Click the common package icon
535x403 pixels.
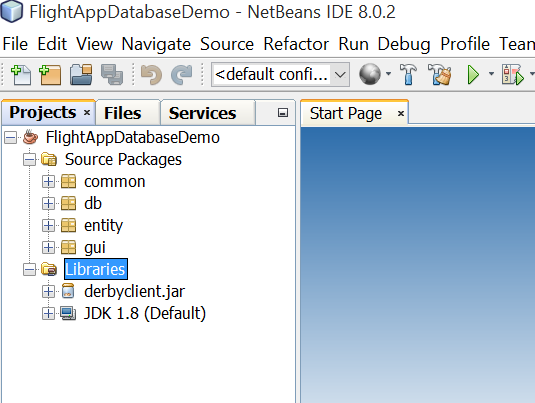tap(68, 182)
